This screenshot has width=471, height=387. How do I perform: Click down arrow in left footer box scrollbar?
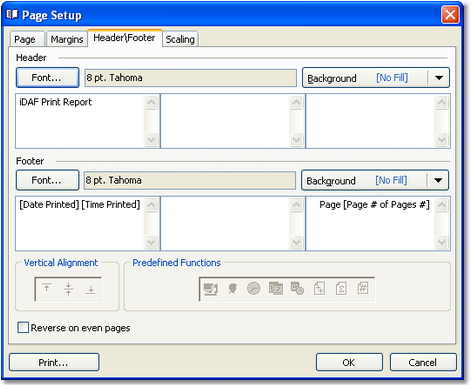tap(151, 242)
